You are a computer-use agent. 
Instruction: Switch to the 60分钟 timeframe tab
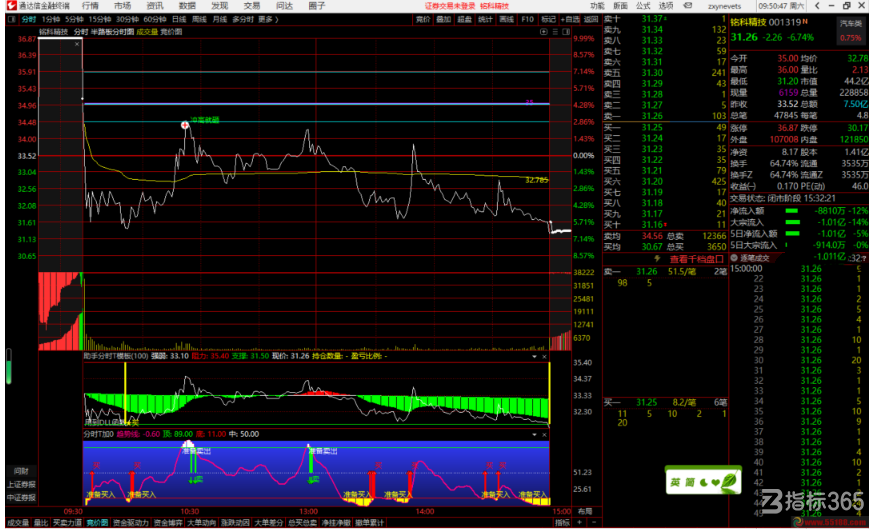pos(155,19)
